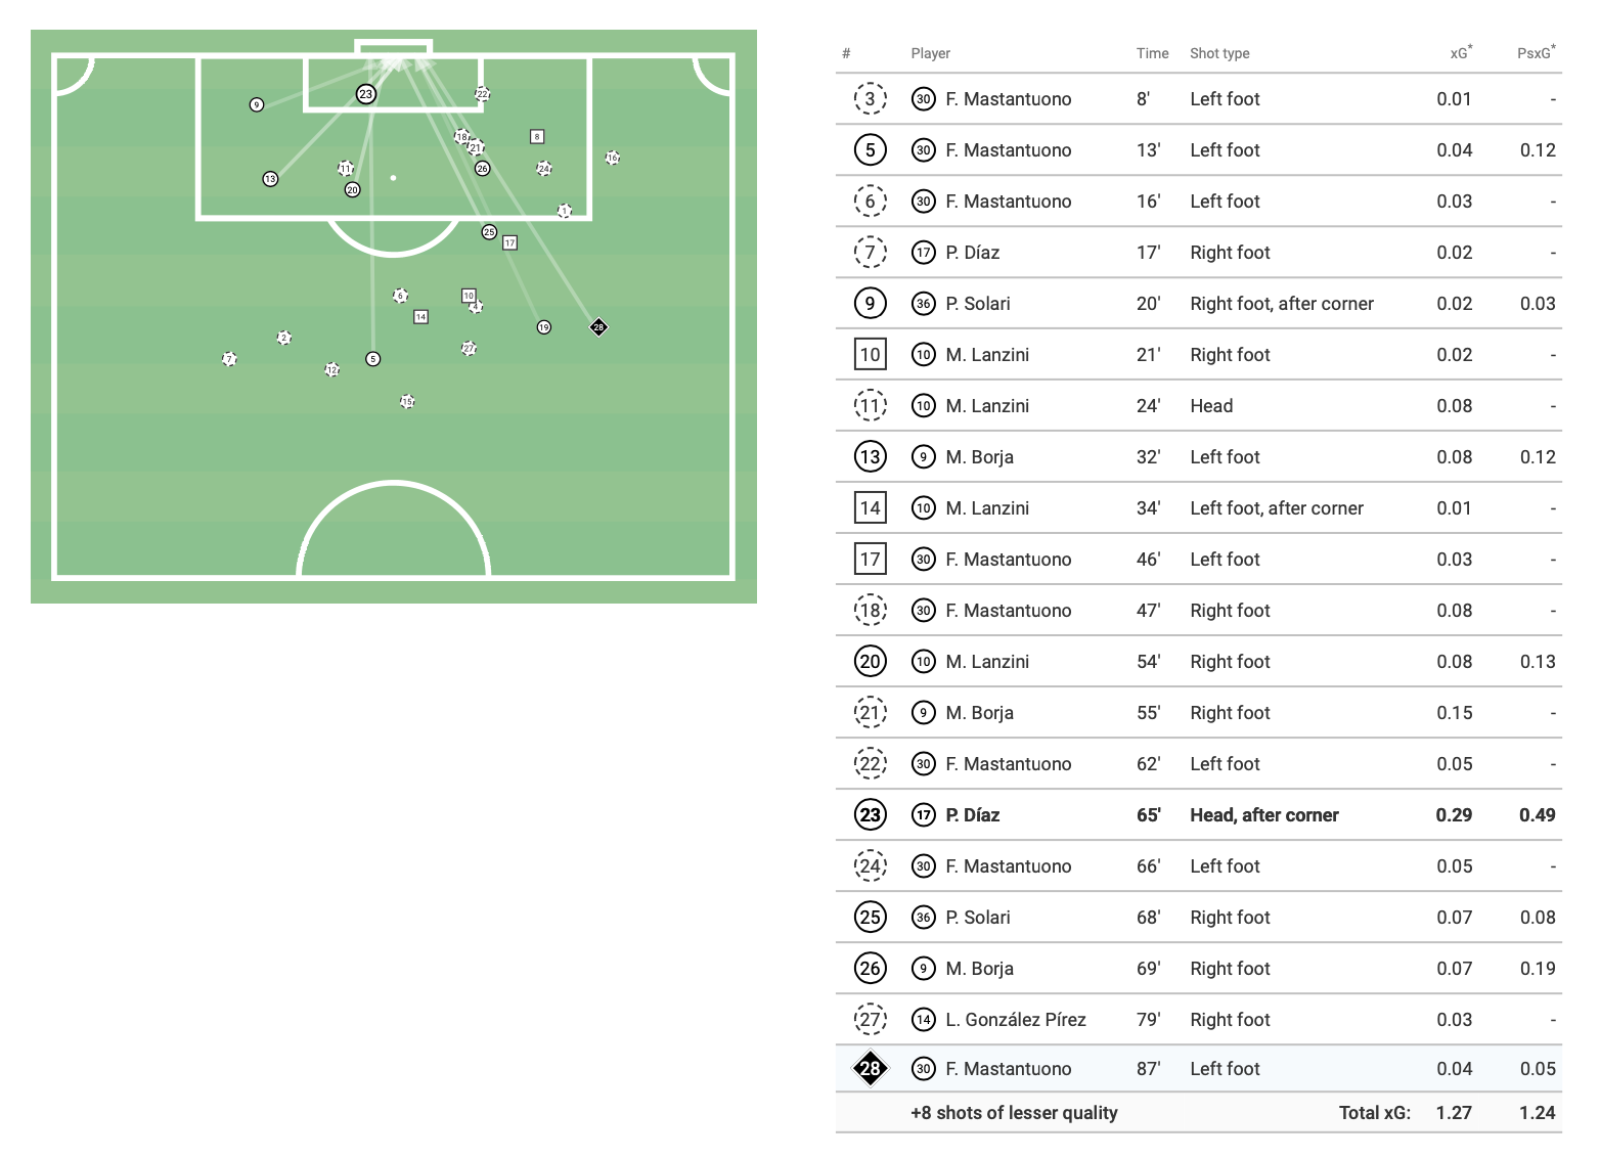Expand the +8 shots of lesser quality

click(x=1014, y=1113)
